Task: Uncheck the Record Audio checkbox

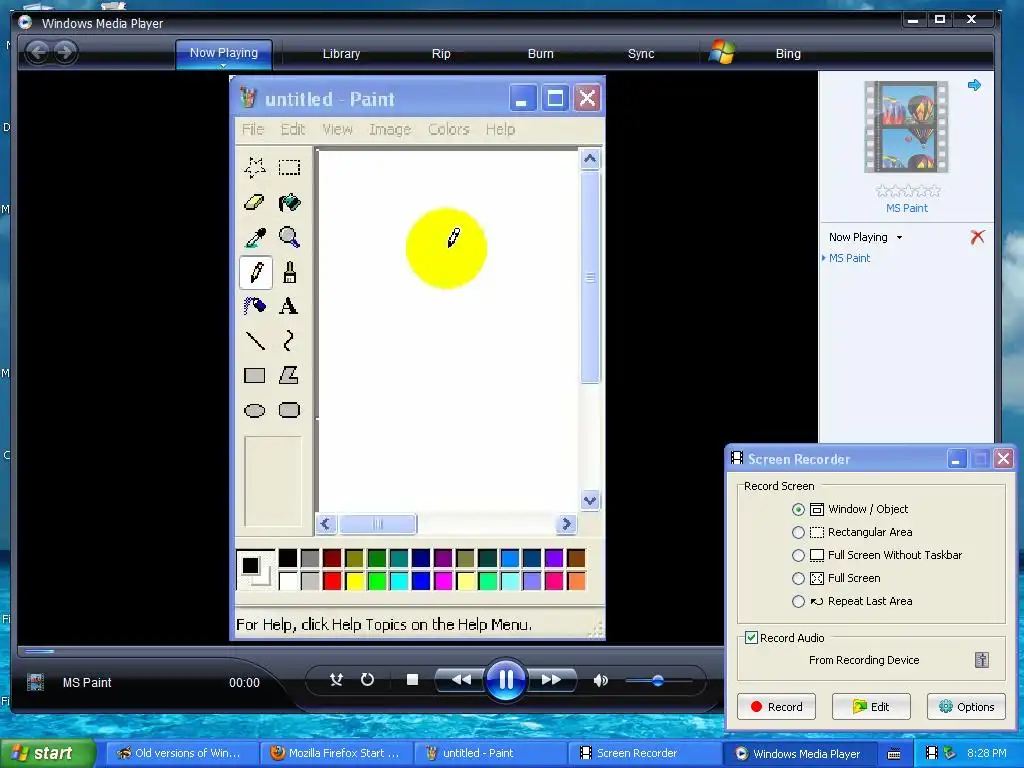Action: (752, 637)
